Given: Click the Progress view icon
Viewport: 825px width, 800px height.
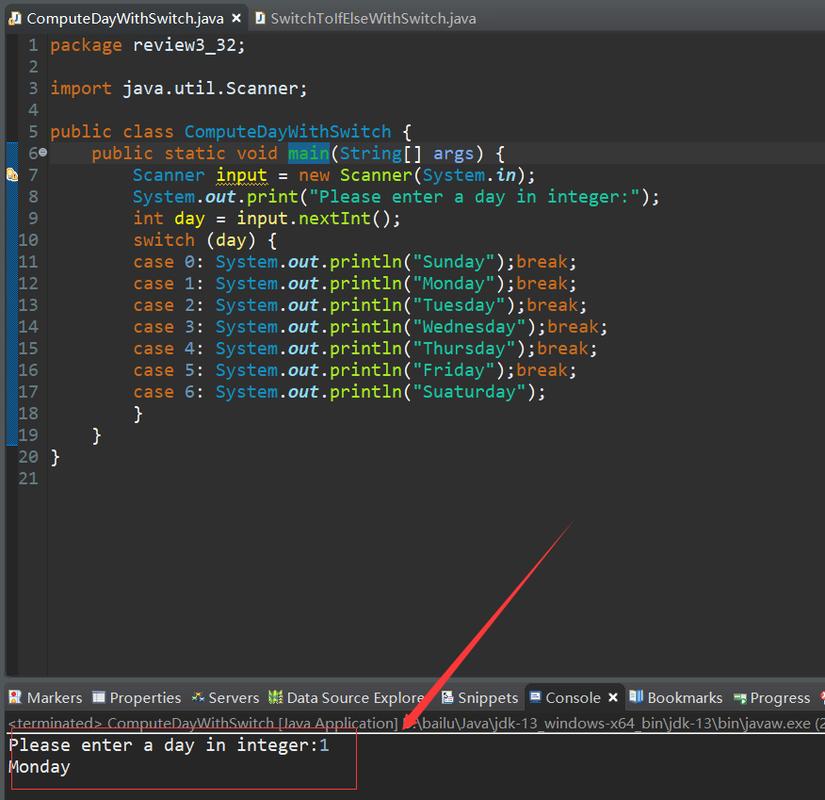Looking at the screenshot, I should click(740, 697).
